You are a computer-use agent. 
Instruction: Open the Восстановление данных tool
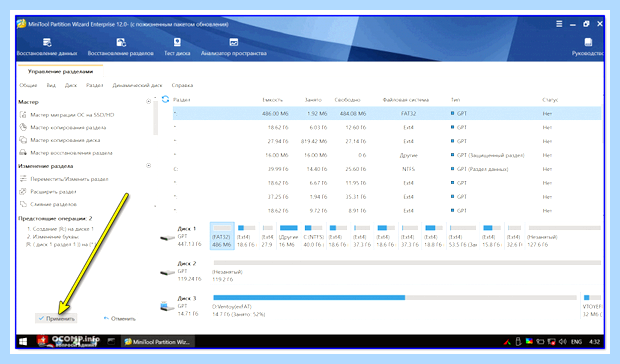(x=47, y=47)
